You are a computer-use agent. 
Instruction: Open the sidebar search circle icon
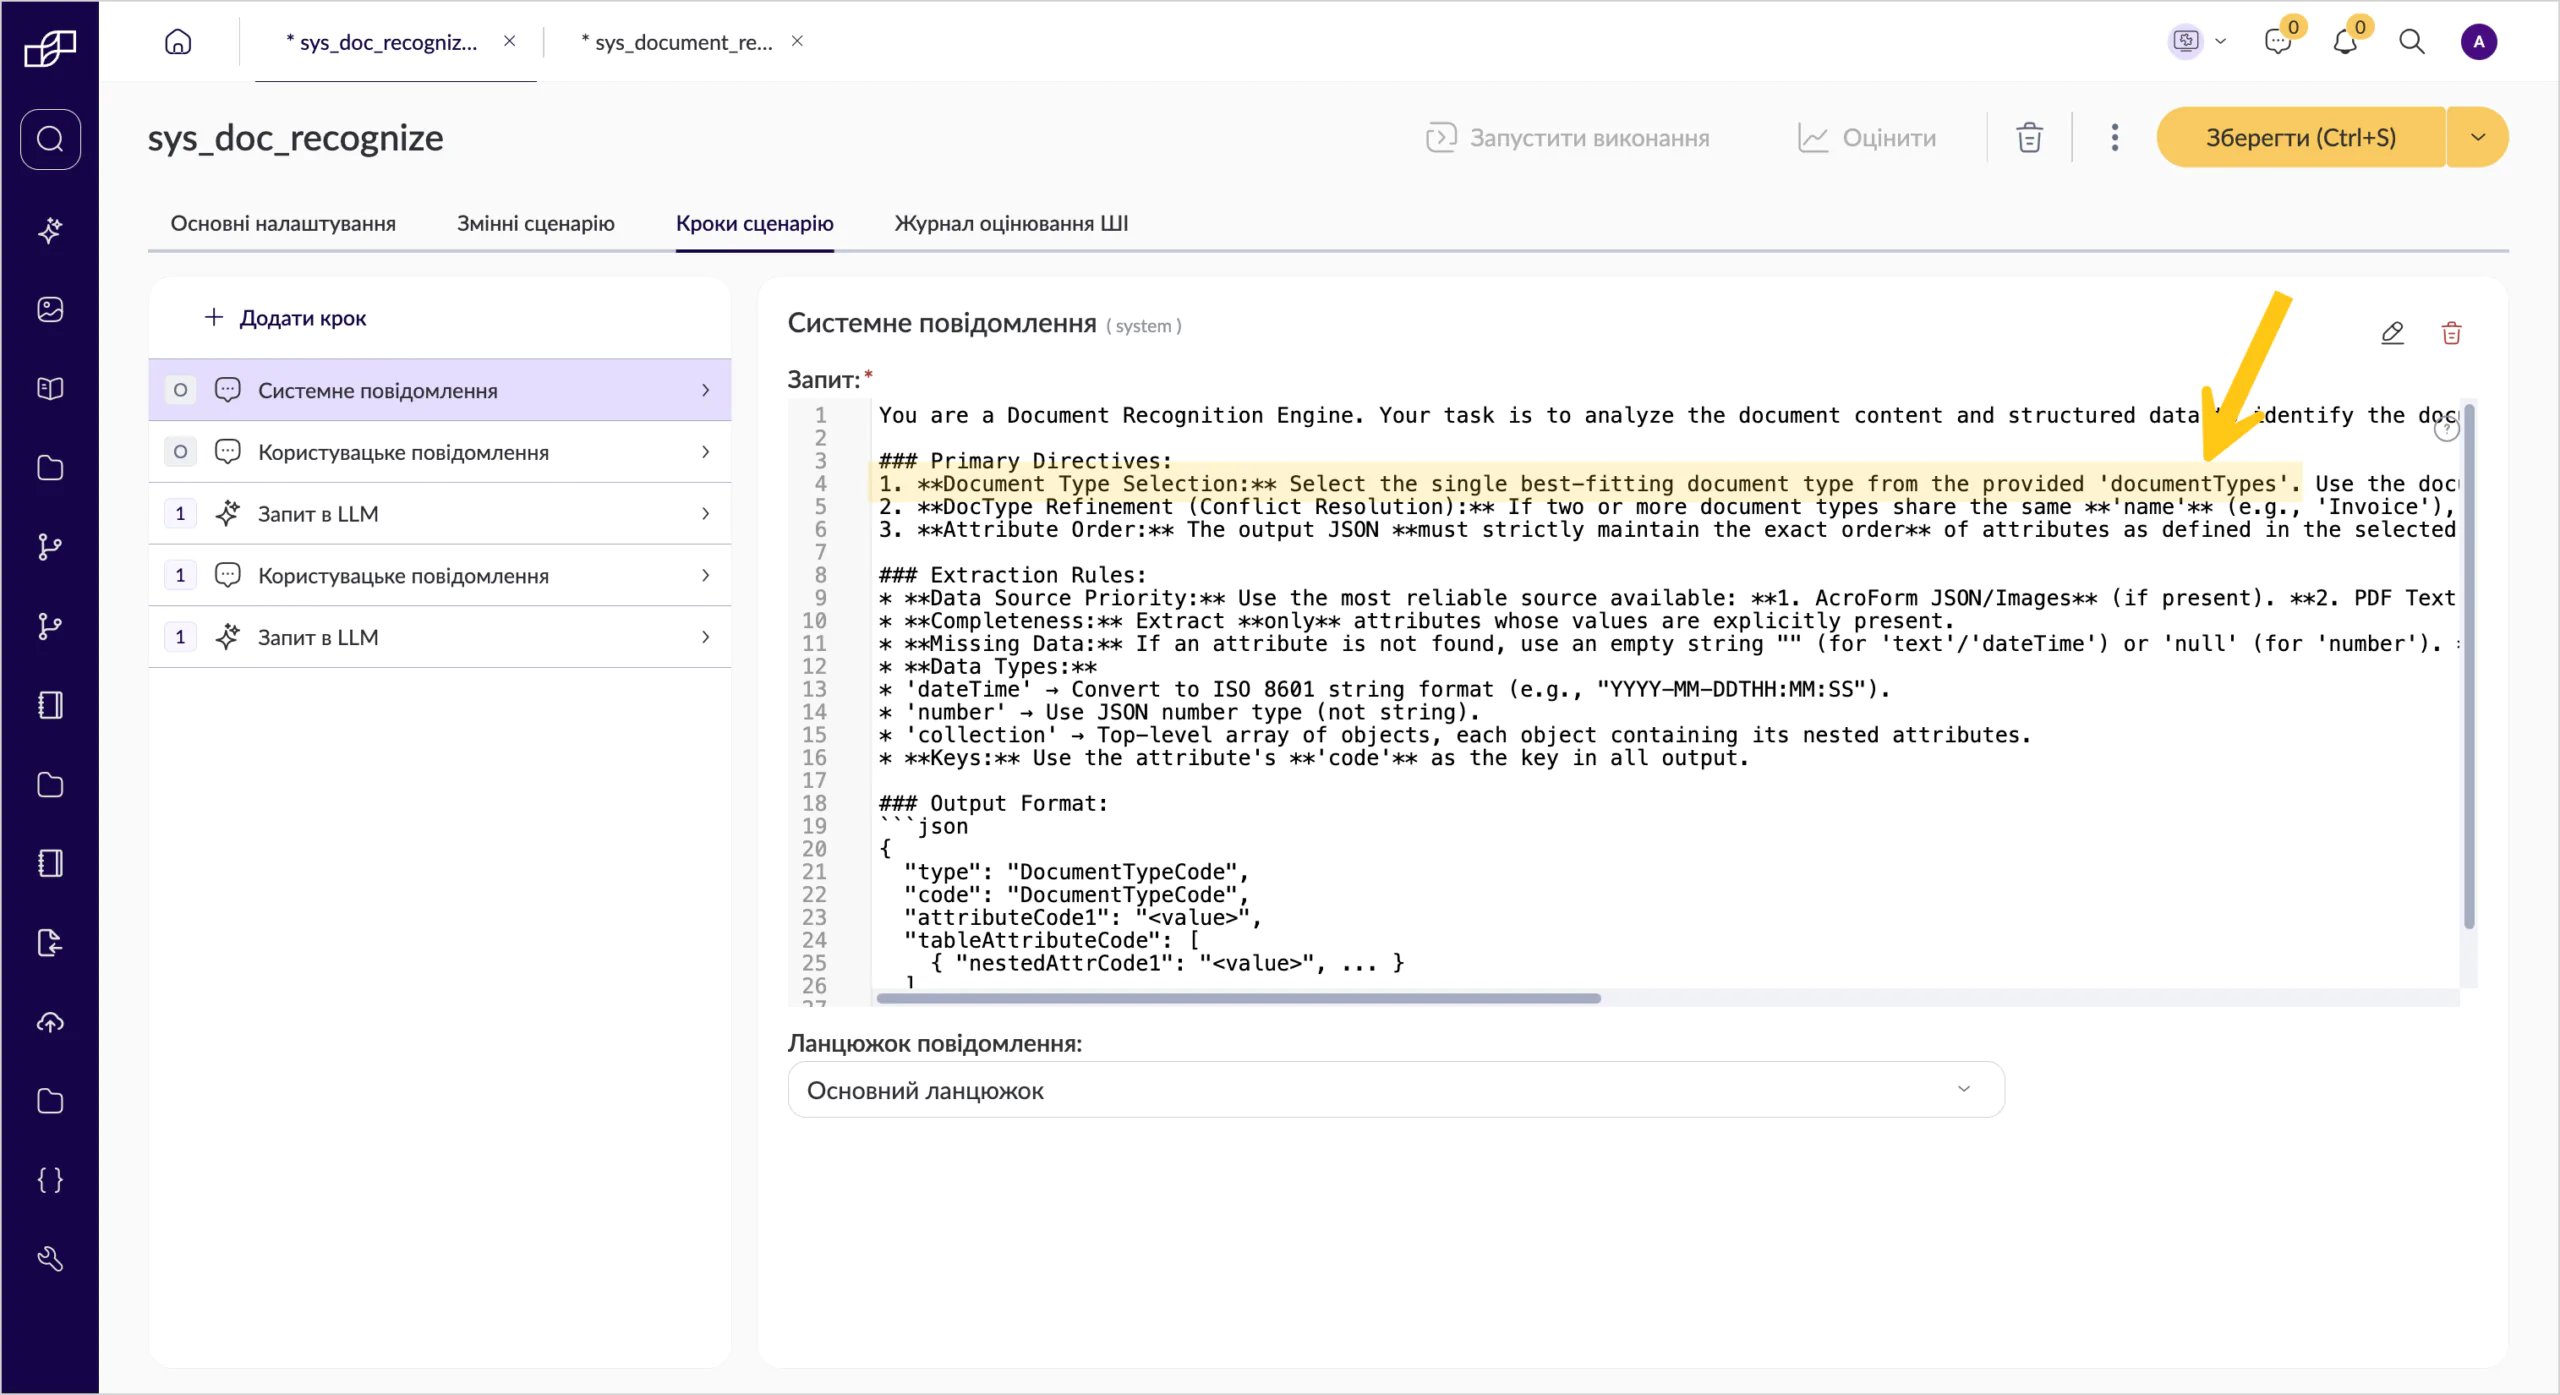(50, 139)
